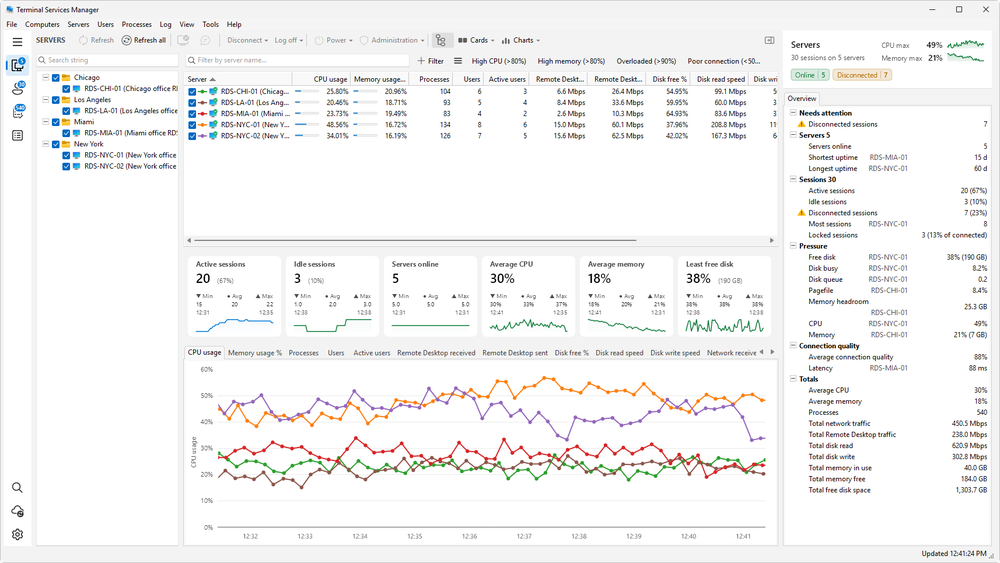Collapse the Chicago tree node
The width and height of the screenshot is (1000, 563).
tap(45, 78)
